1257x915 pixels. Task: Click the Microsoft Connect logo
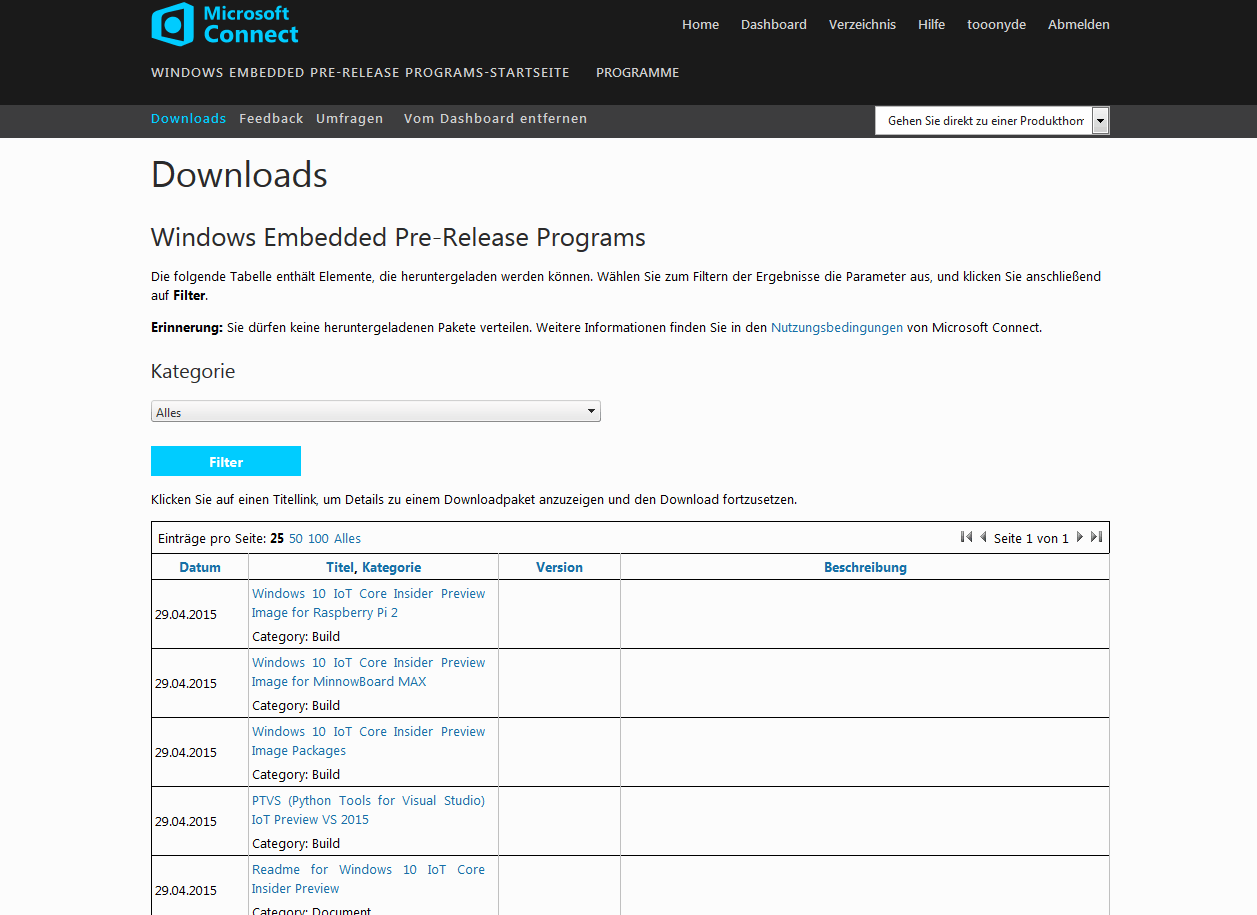[x=225, y=24]
